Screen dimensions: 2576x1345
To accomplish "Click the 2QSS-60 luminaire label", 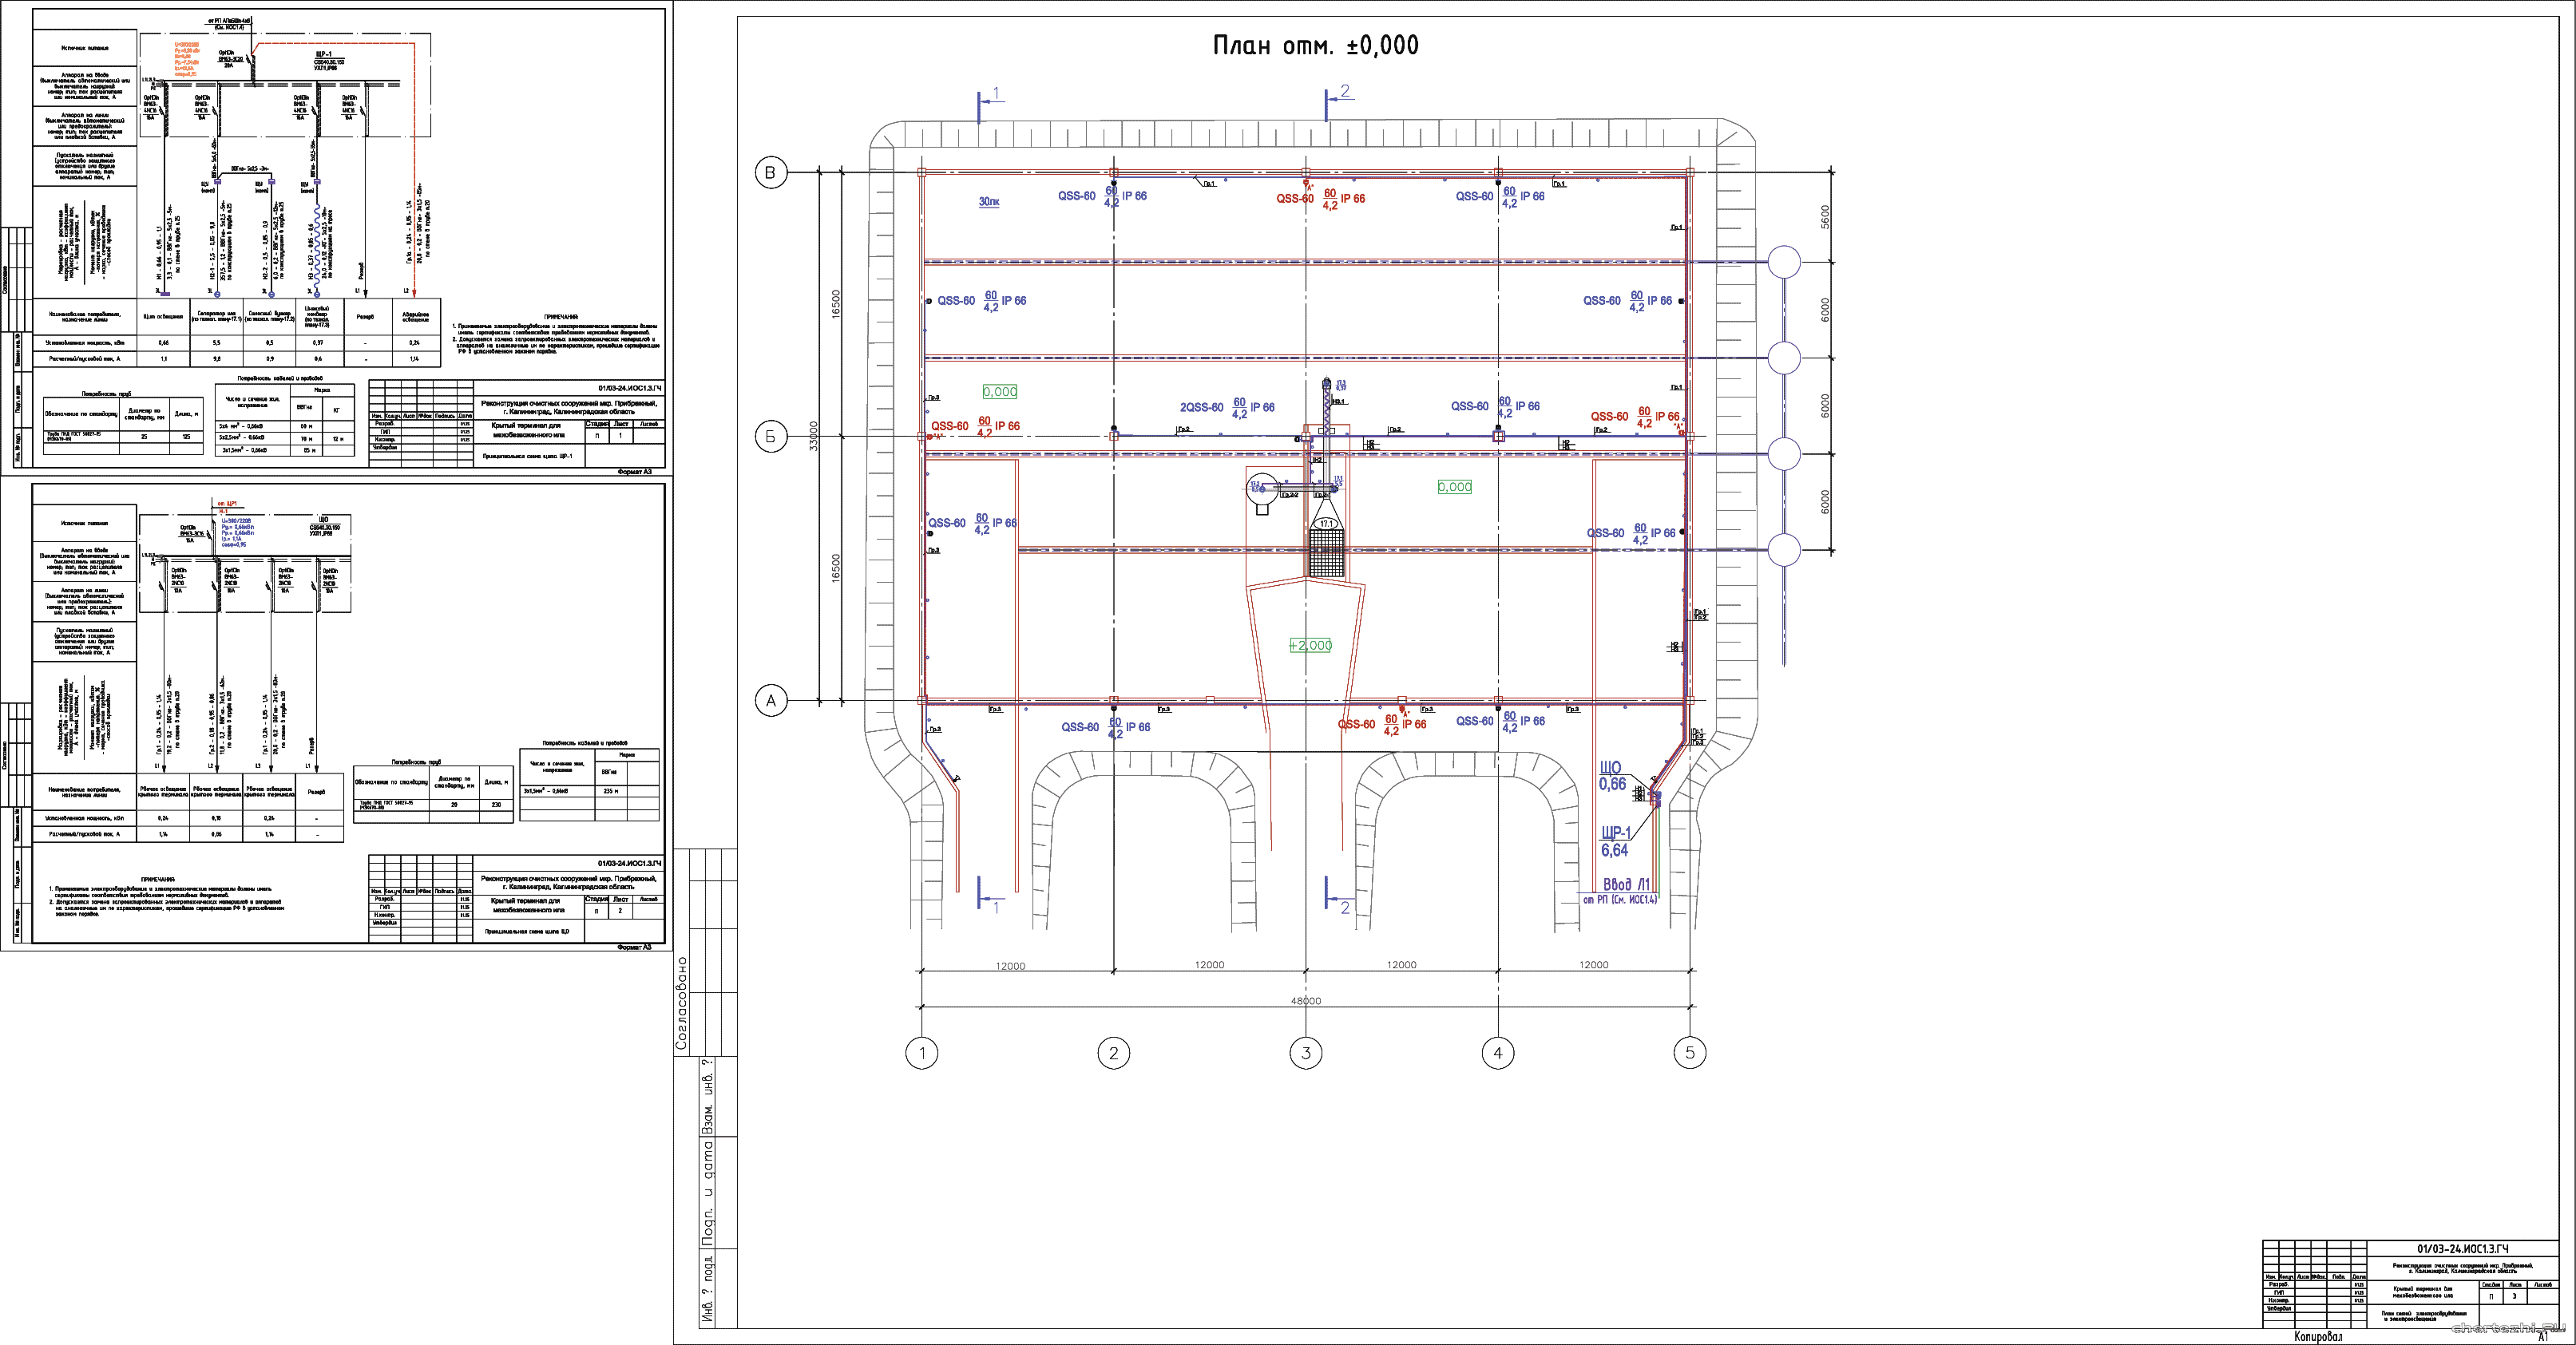I will tap(1201, 408).
